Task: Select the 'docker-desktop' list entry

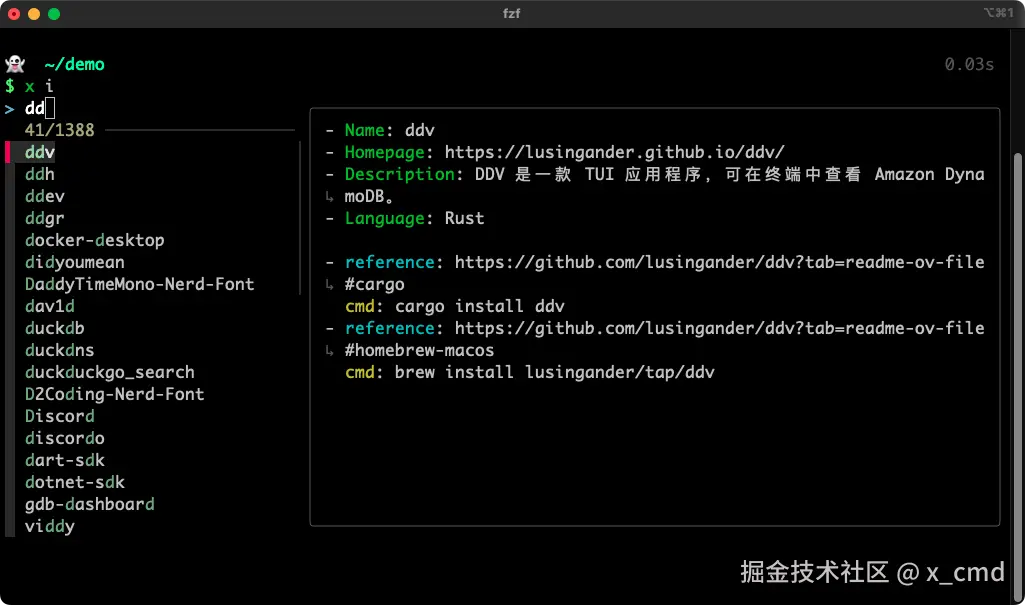Action: 95,240
